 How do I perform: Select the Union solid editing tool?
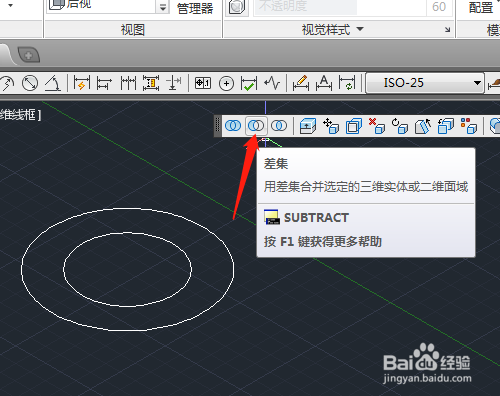(233, 126)
